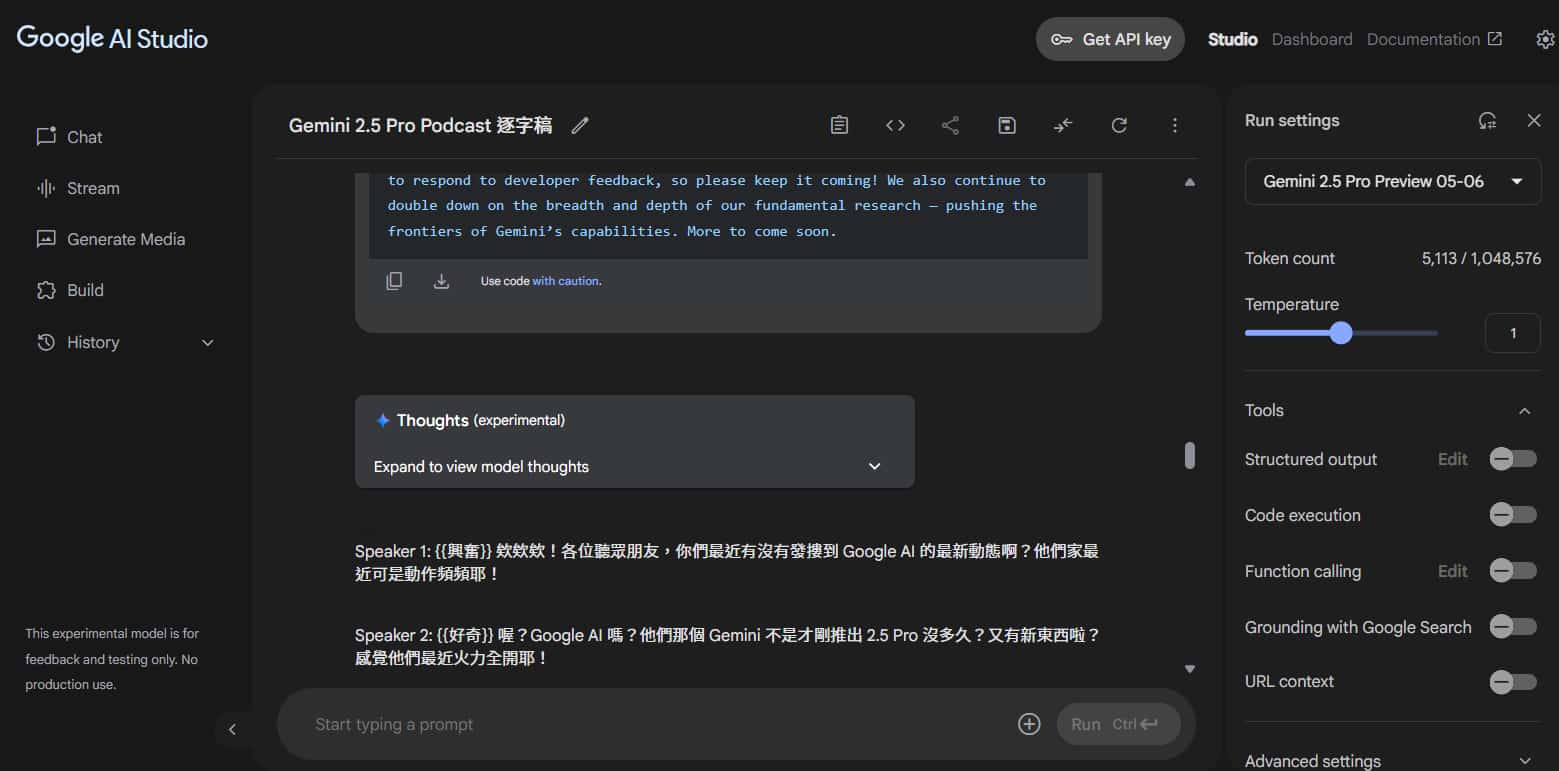Click the Google AI Studio logo
This screenshot has width=1559, height=771.
(x=112, y=39)
